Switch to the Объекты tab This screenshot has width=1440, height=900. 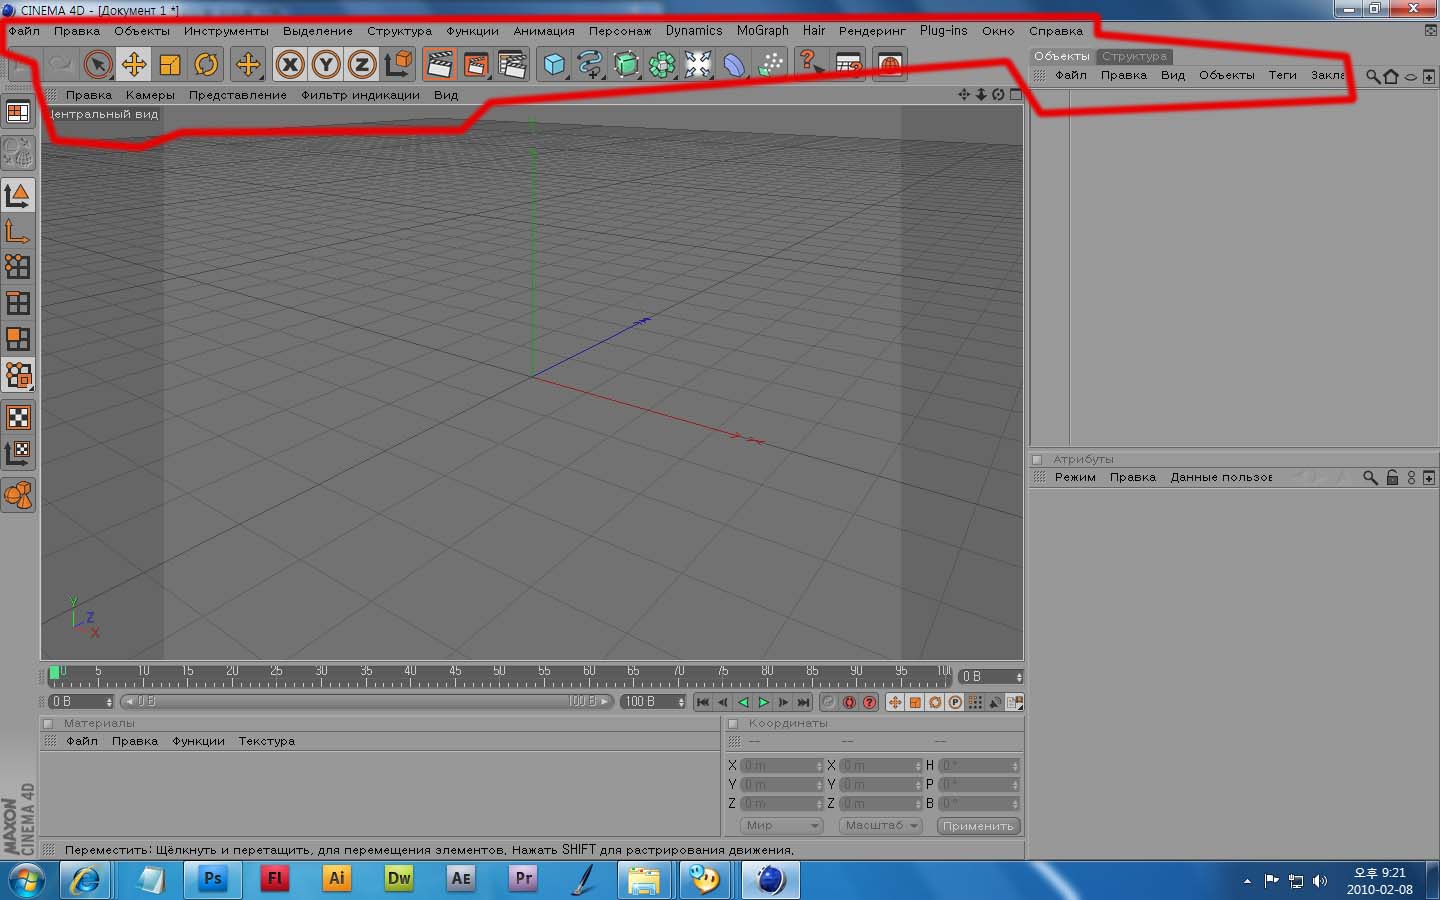pyautogui.click(x=1062, y=56)
